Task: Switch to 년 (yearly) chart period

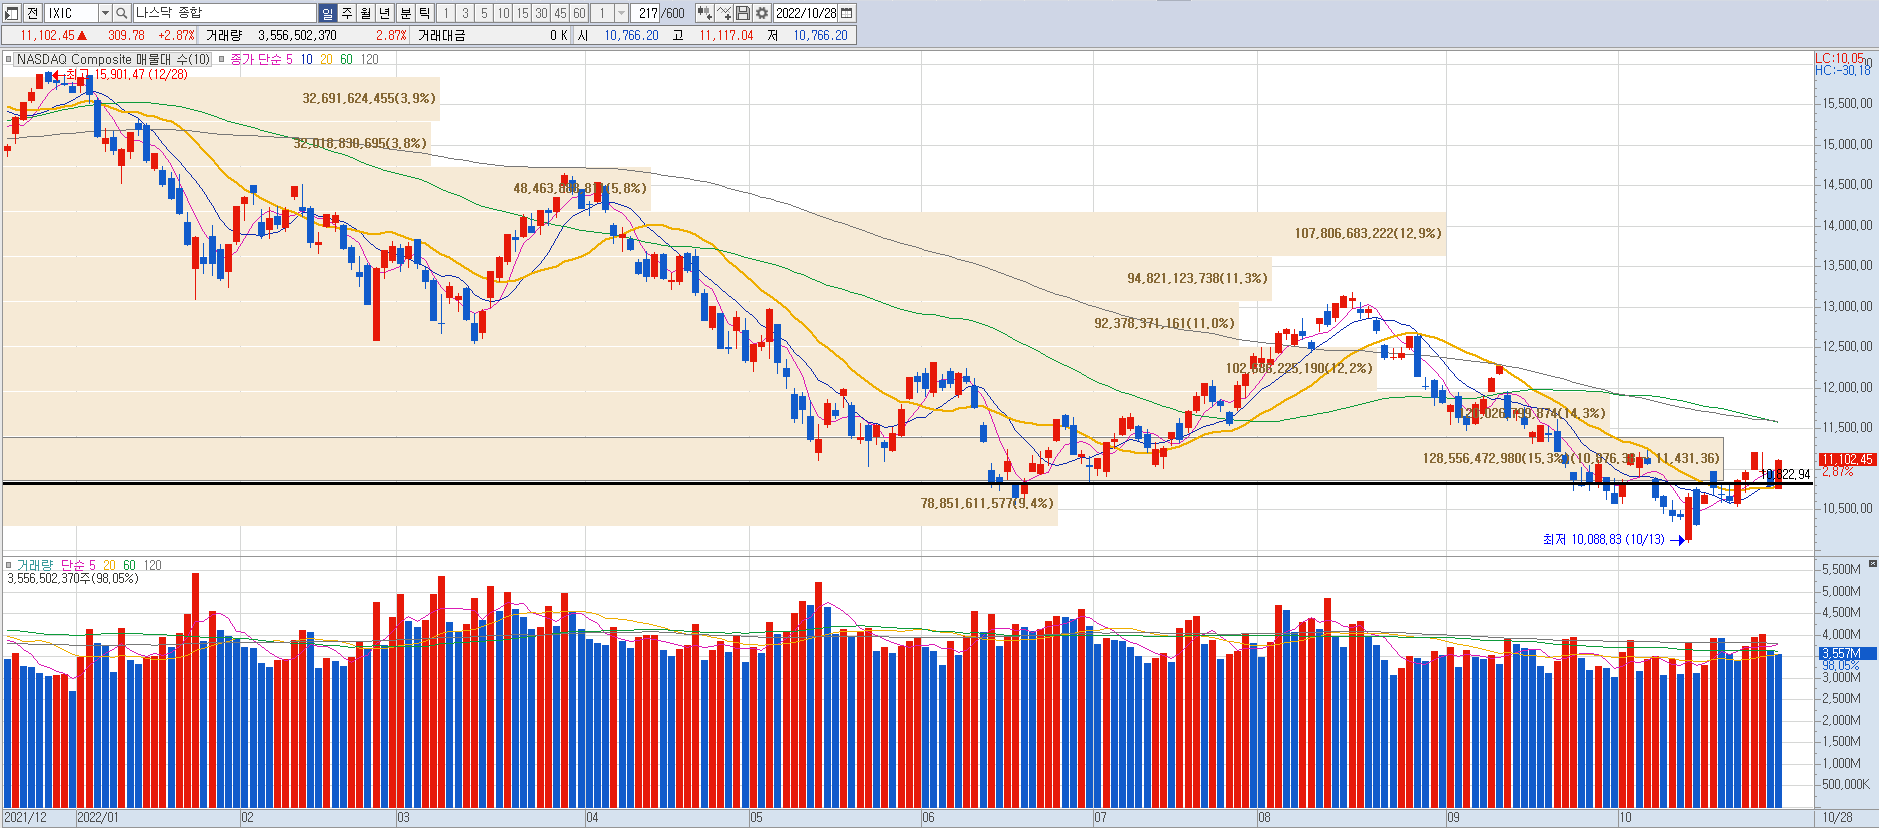Action: coord(385,13)
